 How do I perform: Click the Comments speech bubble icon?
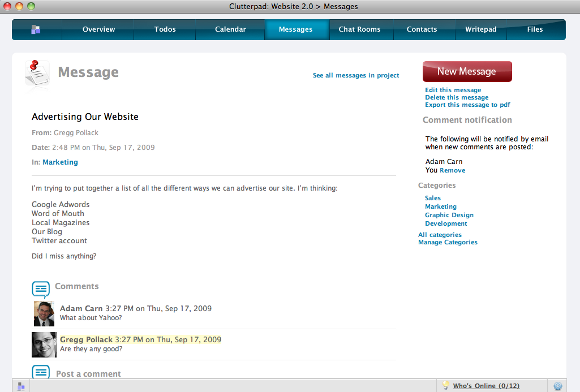[41, 289]
